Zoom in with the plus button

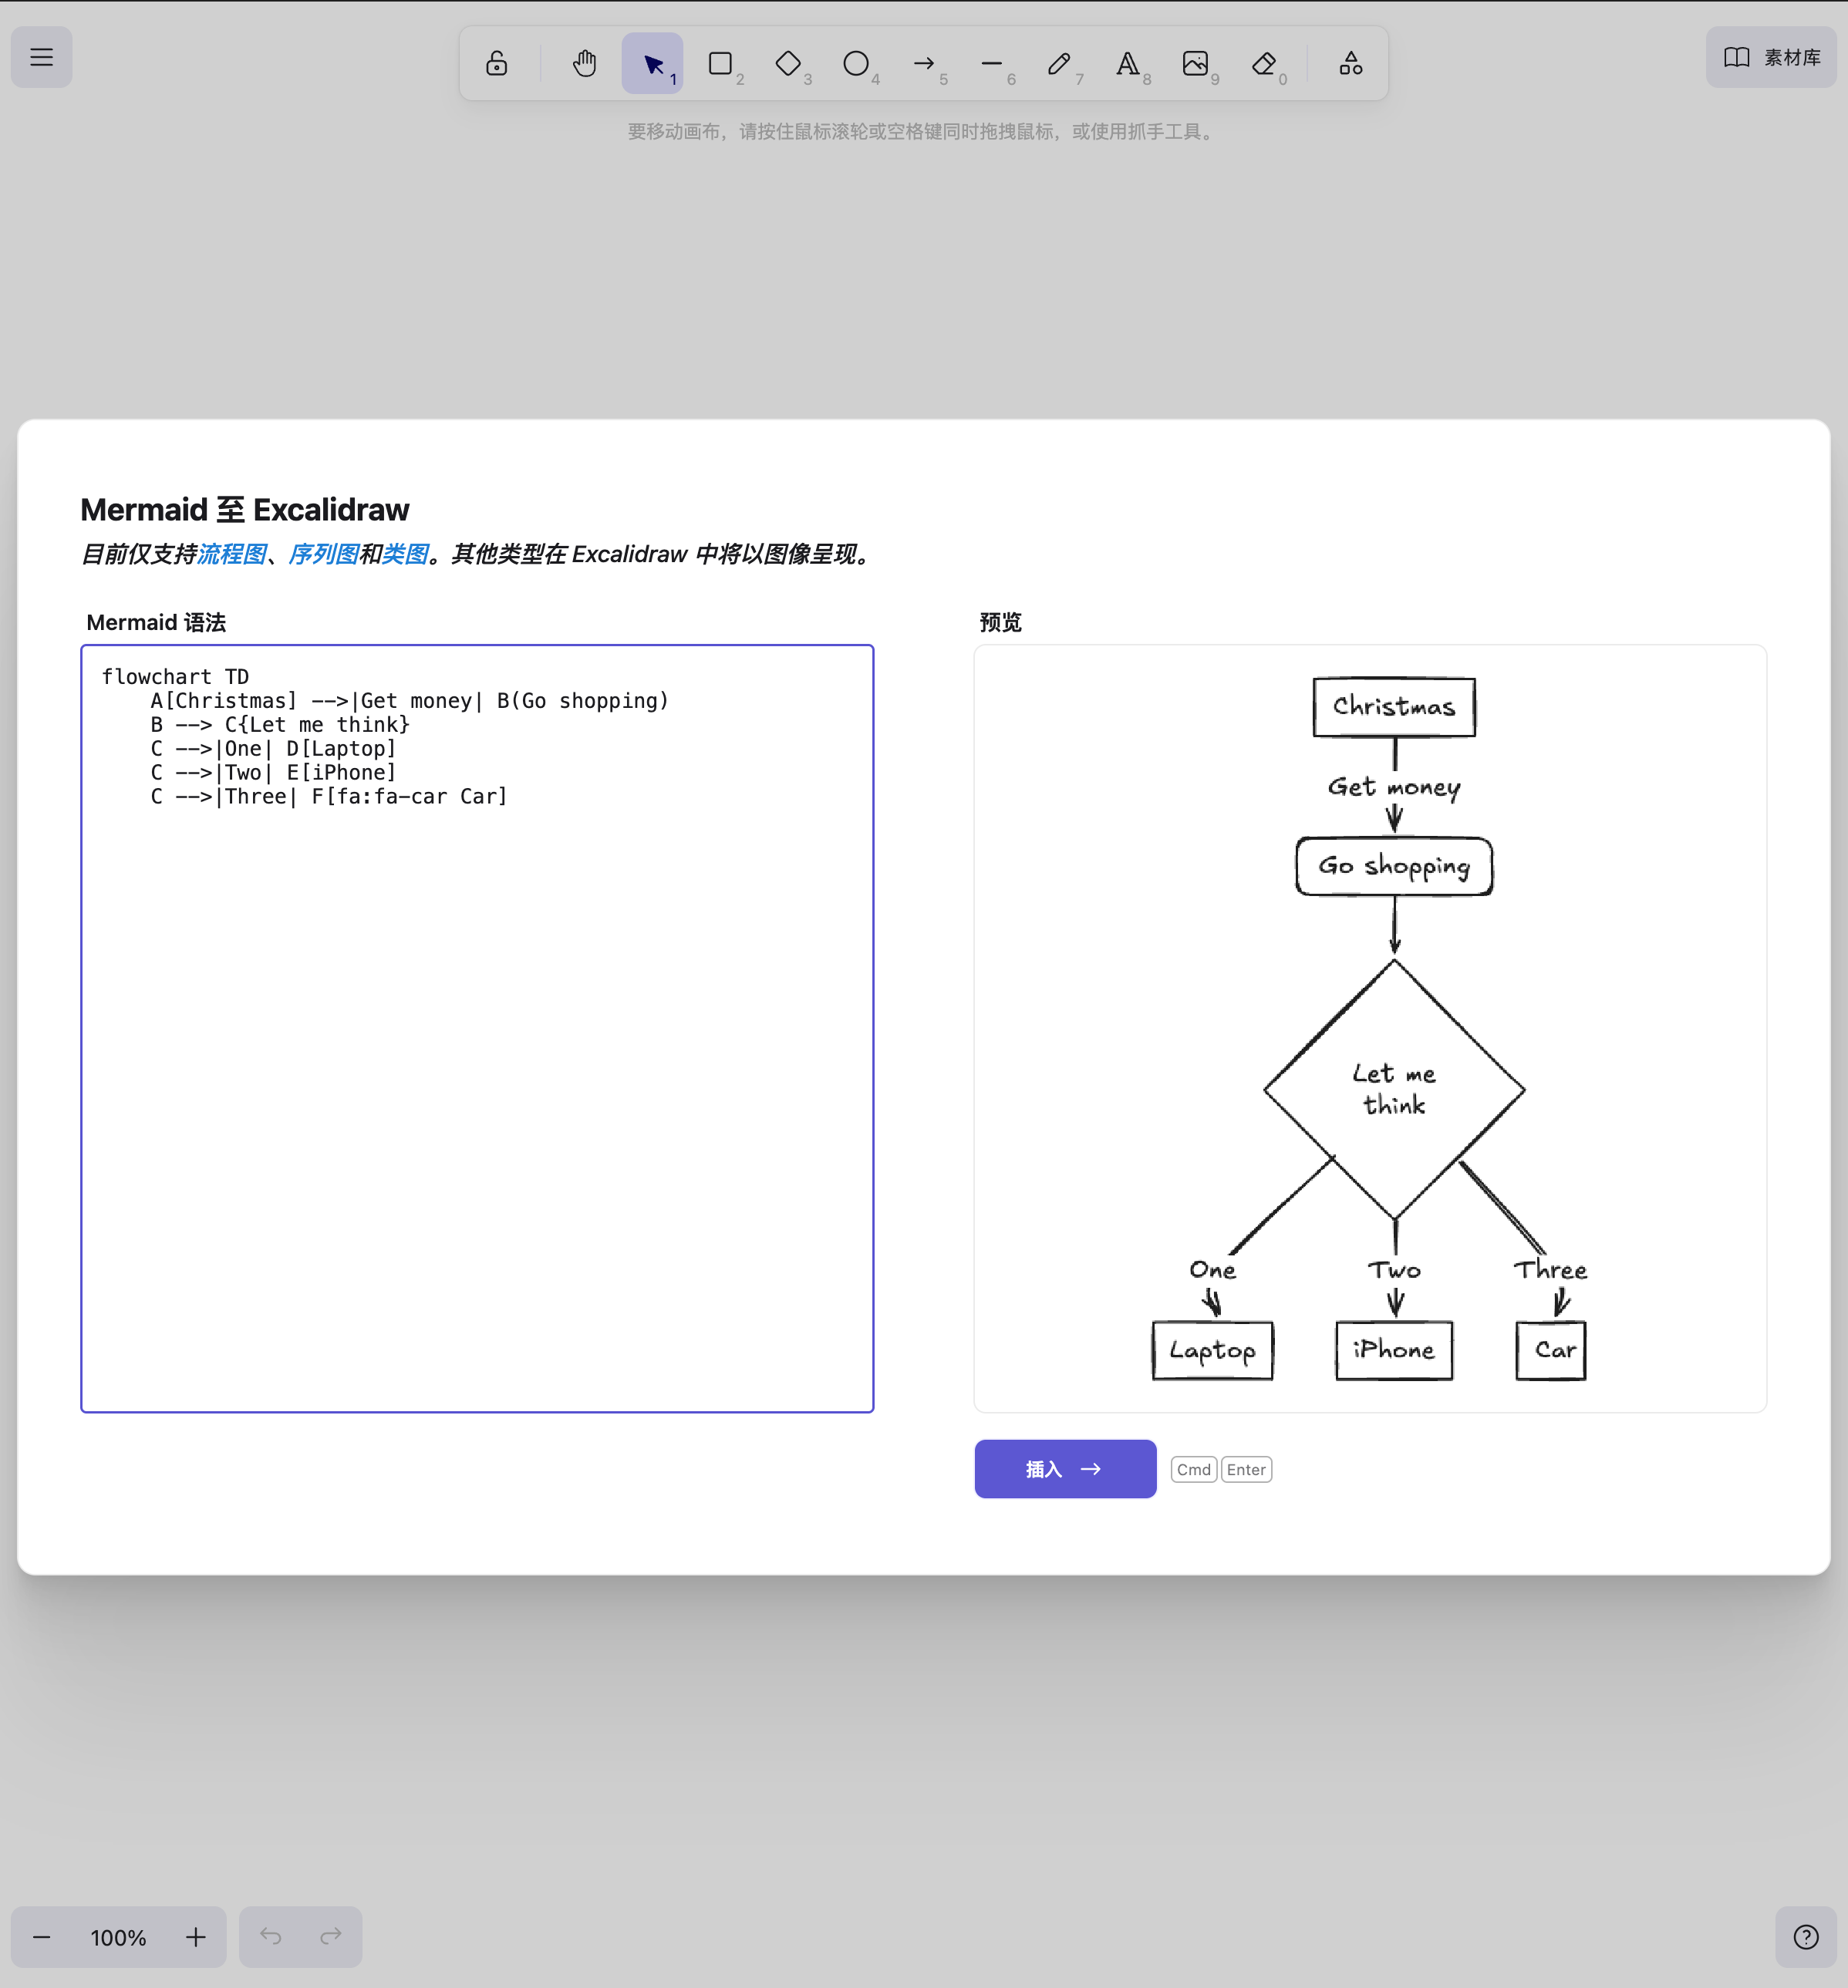(x=196, y=1937)
